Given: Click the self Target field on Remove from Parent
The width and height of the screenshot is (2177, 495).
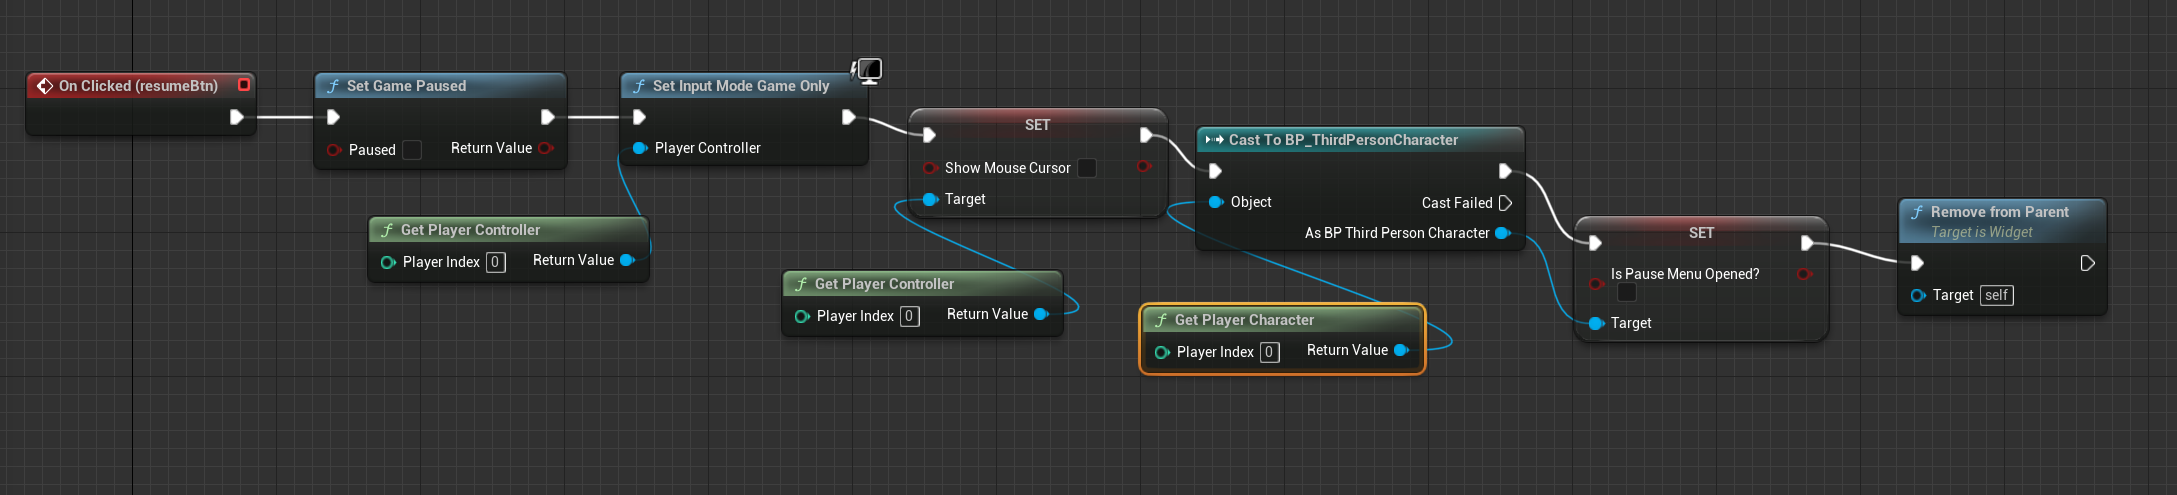Looking at the screenshot, I should click(1996, 295).
